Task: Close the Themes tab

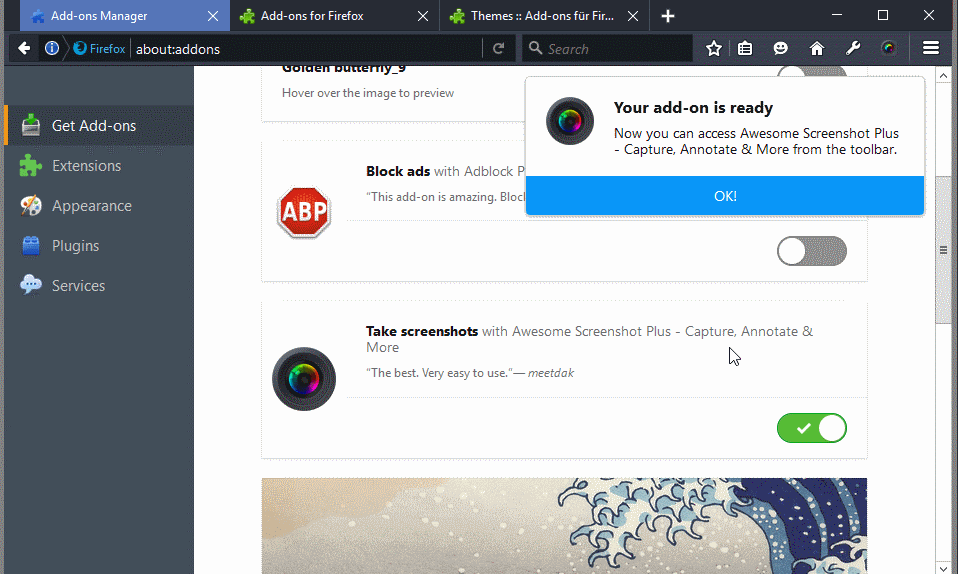Action: 633,16
